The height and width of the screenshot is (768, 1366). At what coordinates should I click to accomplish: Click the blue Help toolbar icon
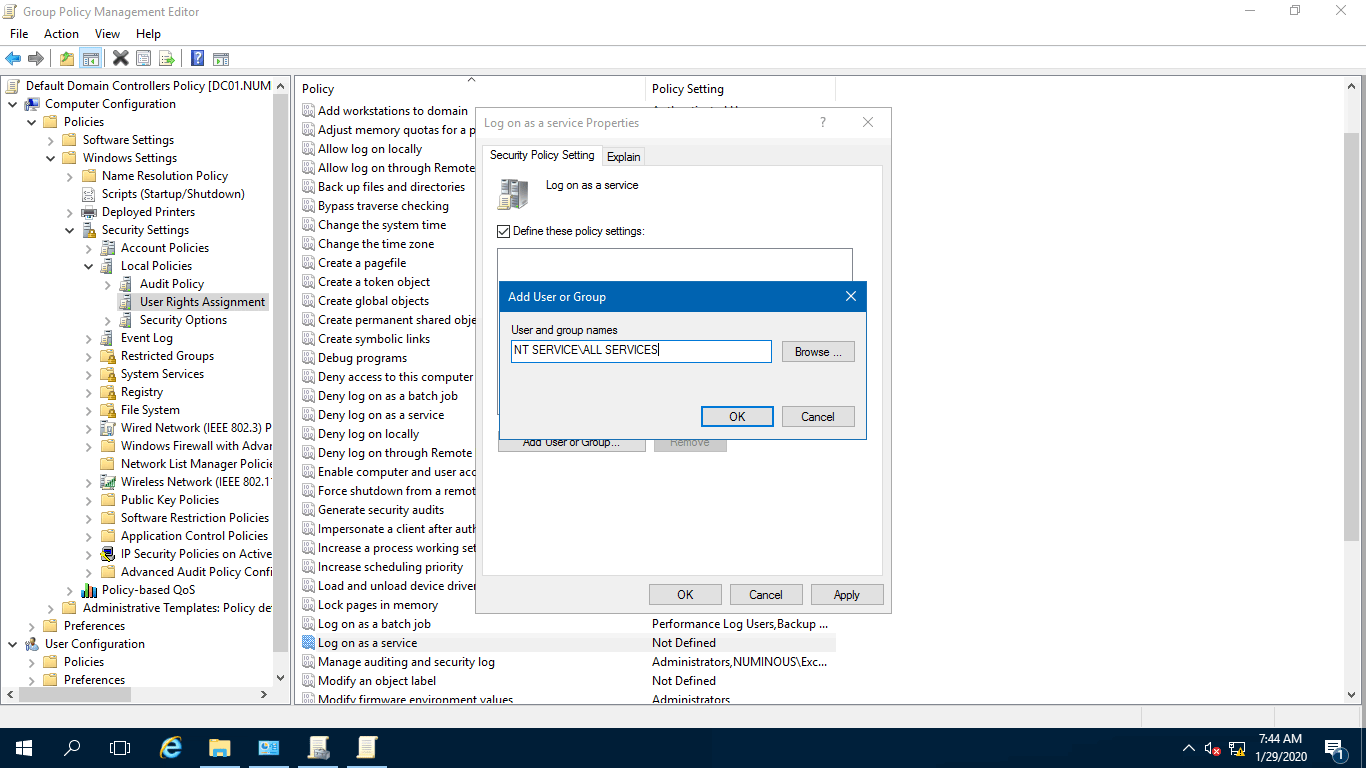[x=197, y=59]
